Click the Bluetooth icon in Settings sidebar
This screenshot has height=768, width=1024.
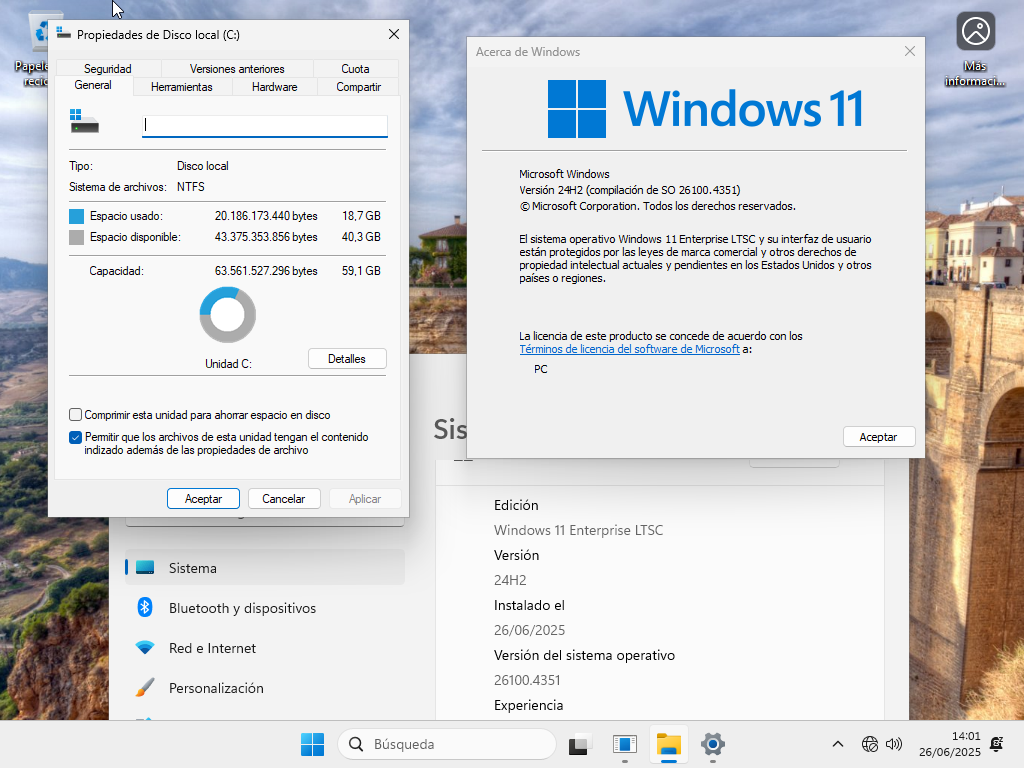145,607
